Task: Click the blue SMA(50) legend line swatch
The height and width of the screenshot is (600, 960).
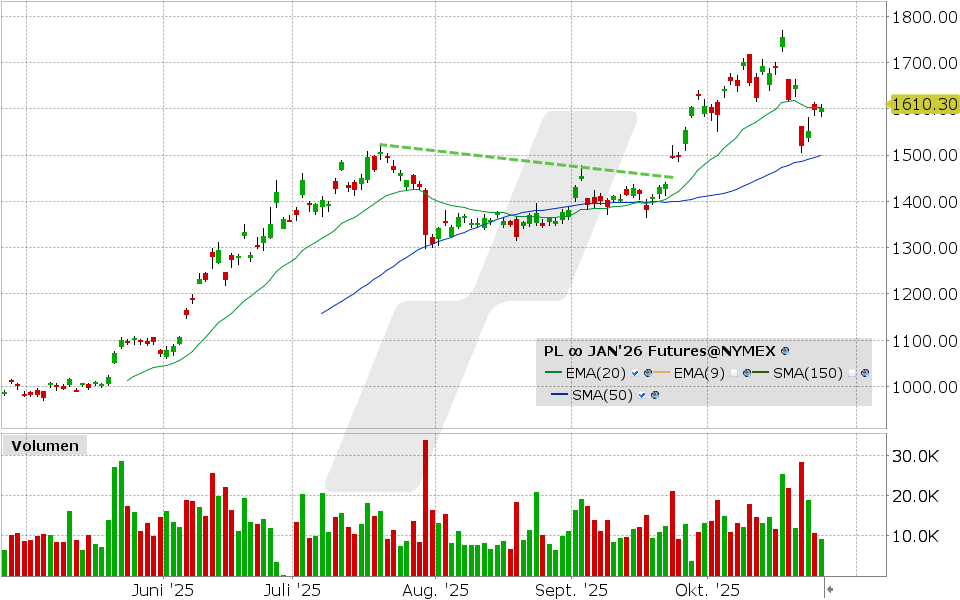Action: [557, 395]
